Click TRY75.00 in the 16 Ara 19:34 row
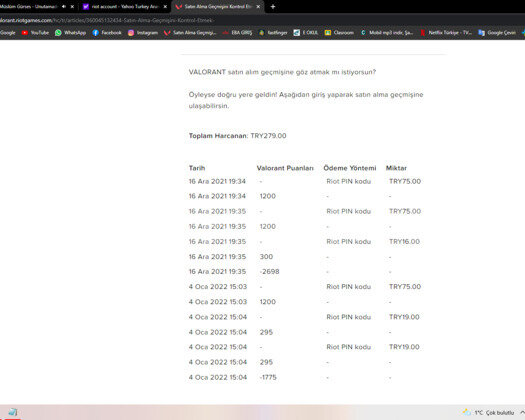This screenshot has width=525, height=420. pos(405,181)
